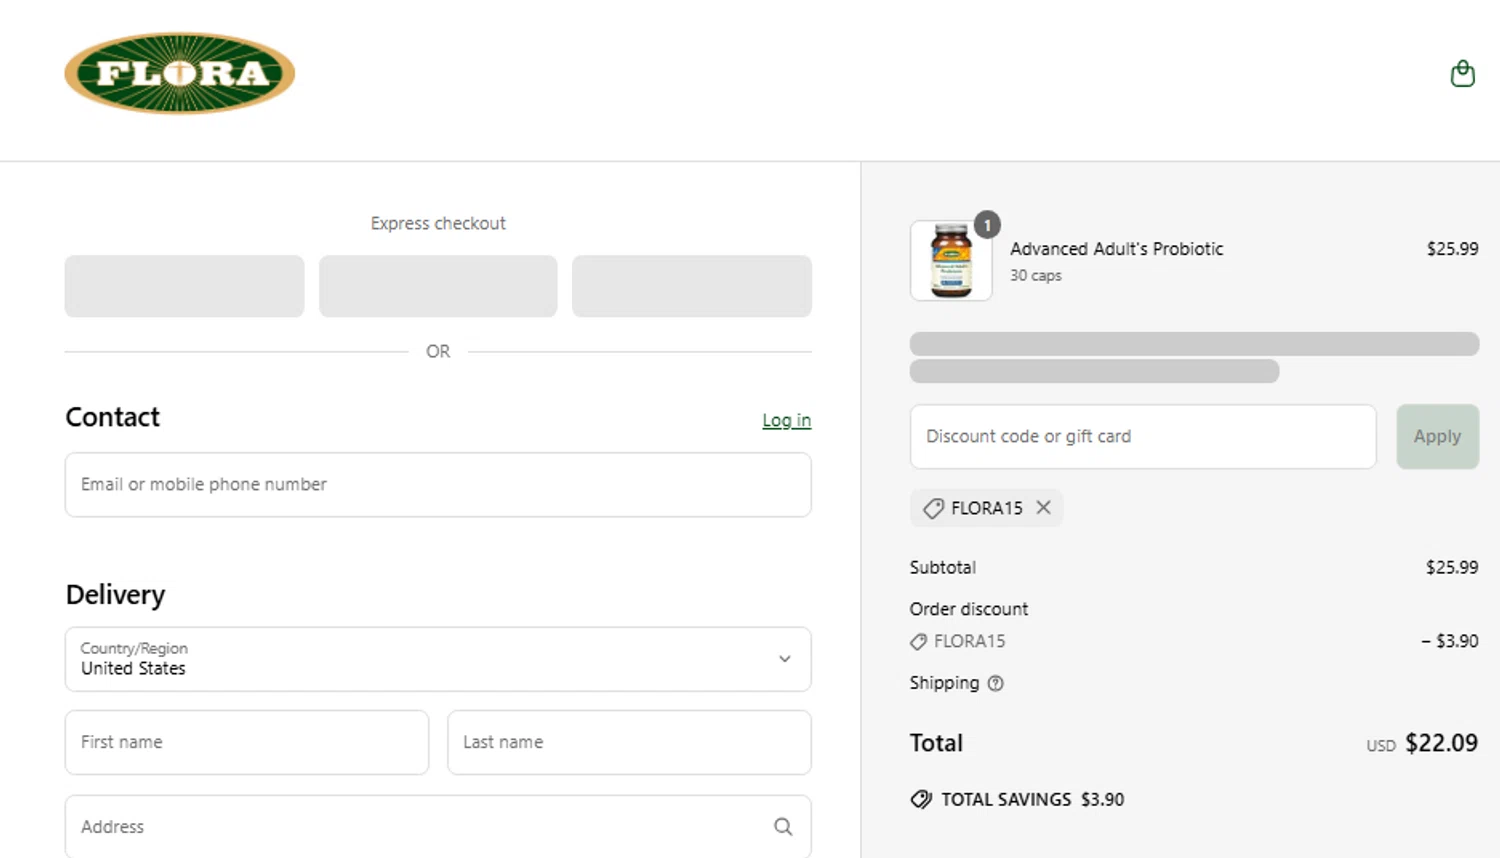Click the Total Savings tag icon
This screenshot has width=1500, height=858.
point(921,799)
